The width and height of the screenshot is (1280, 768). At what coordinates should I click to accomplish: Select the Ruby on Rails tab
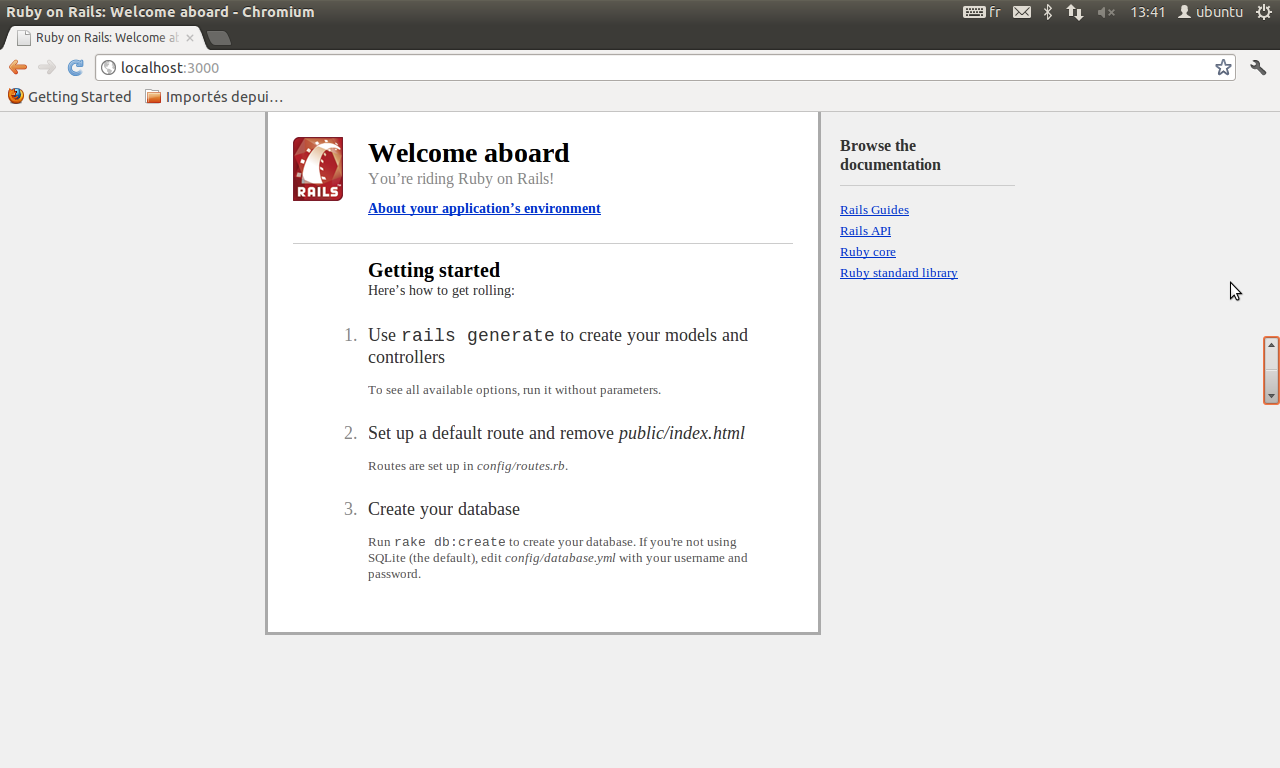(x=104, y=38)
